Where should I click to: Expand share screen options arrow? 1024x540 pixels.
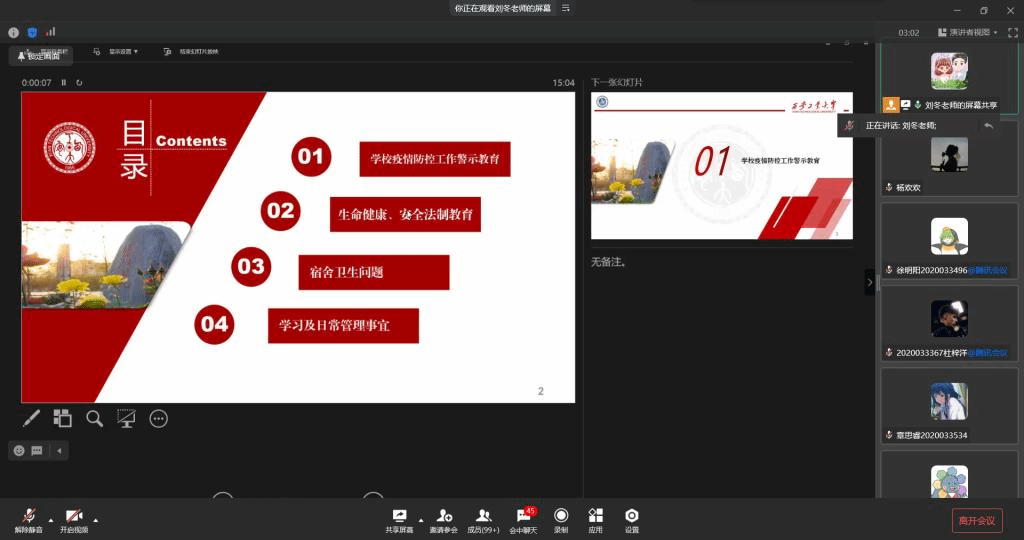pyautogui.click(x=420, y=520)
